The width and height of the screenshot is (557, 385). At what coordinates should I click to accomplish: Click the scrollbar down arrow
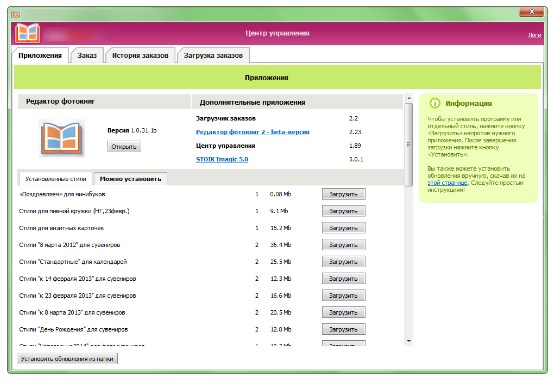(x=409, y=341)
